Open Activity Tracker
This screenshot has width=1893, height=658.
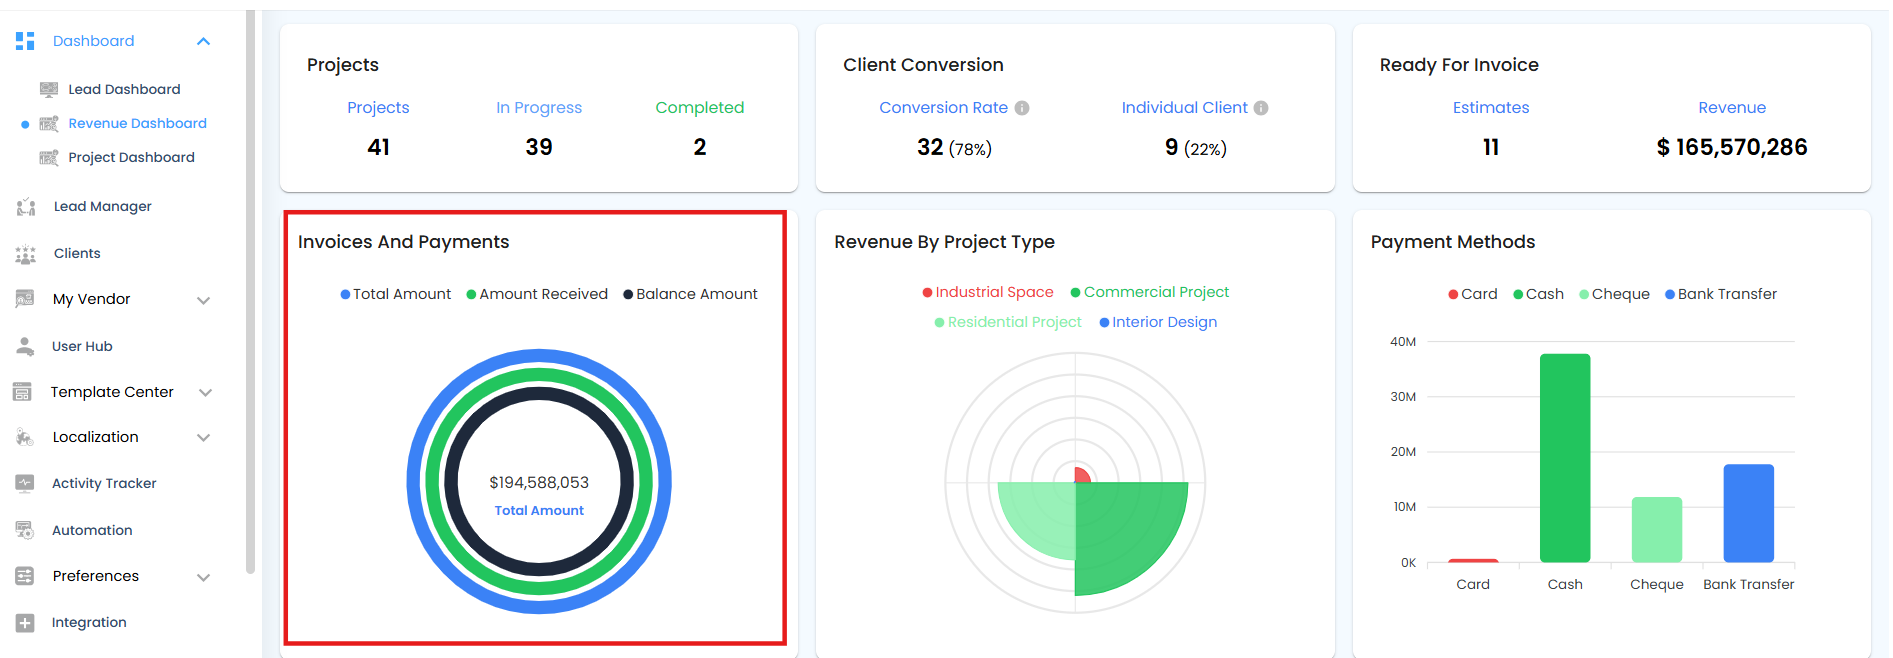(x=104, y=483)
